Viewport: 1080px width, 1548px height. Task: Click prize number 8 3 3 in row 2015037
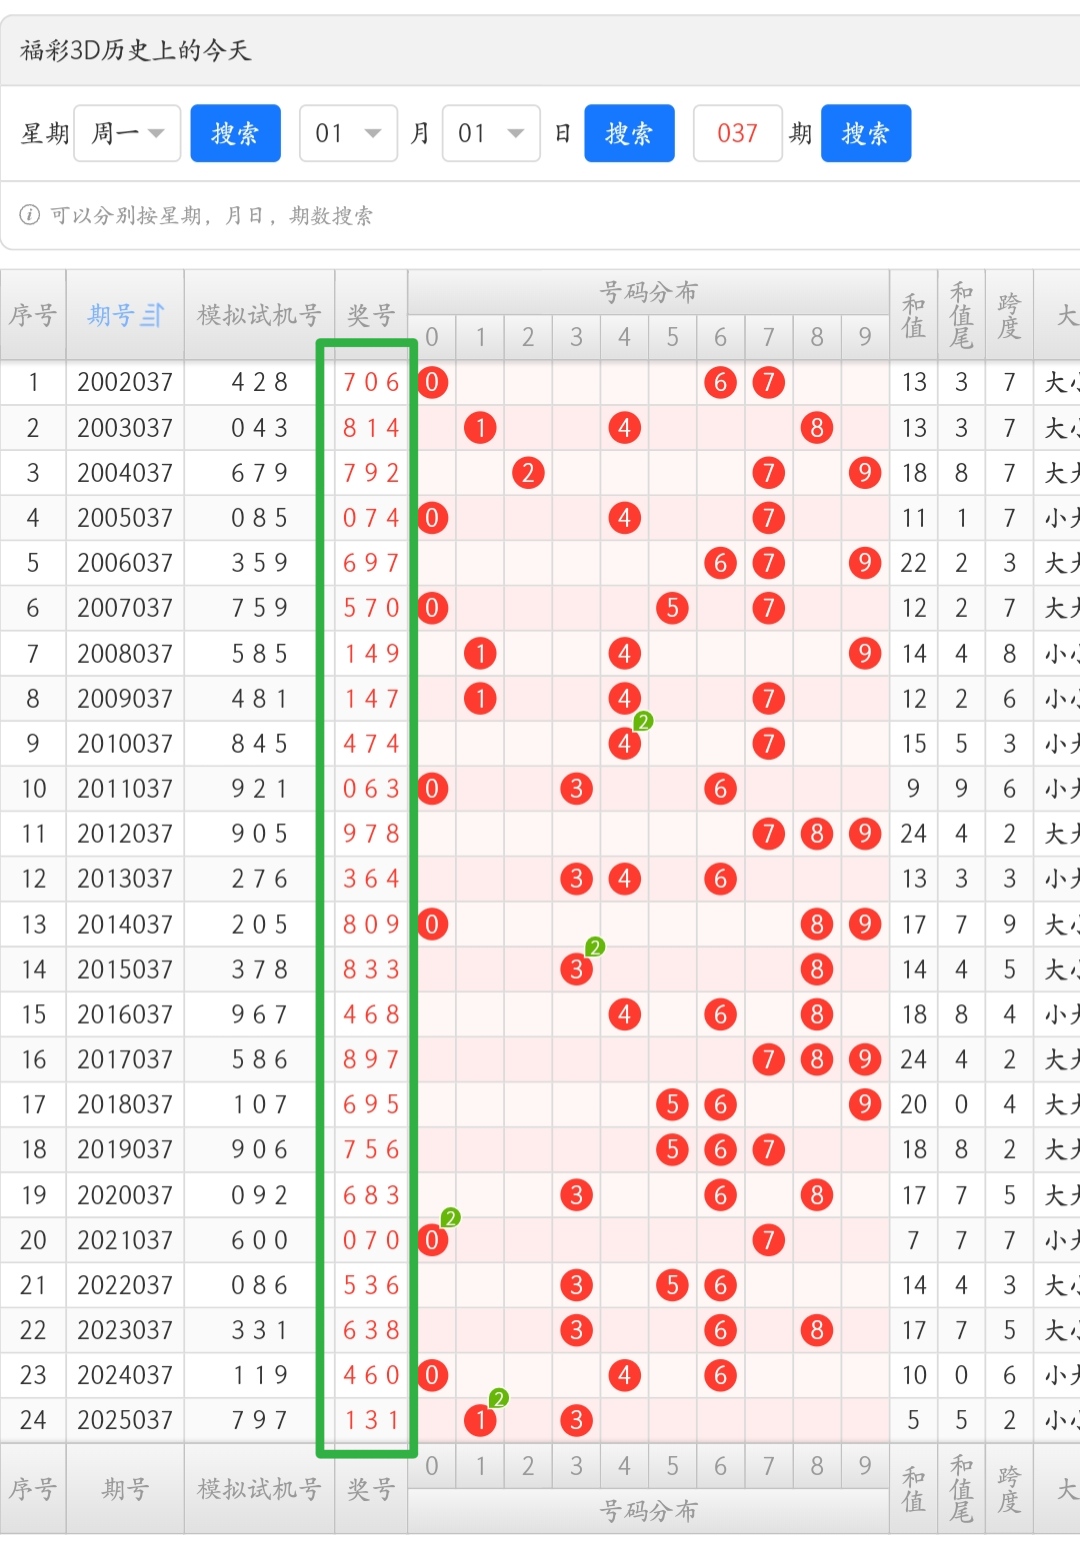point(371,969)
